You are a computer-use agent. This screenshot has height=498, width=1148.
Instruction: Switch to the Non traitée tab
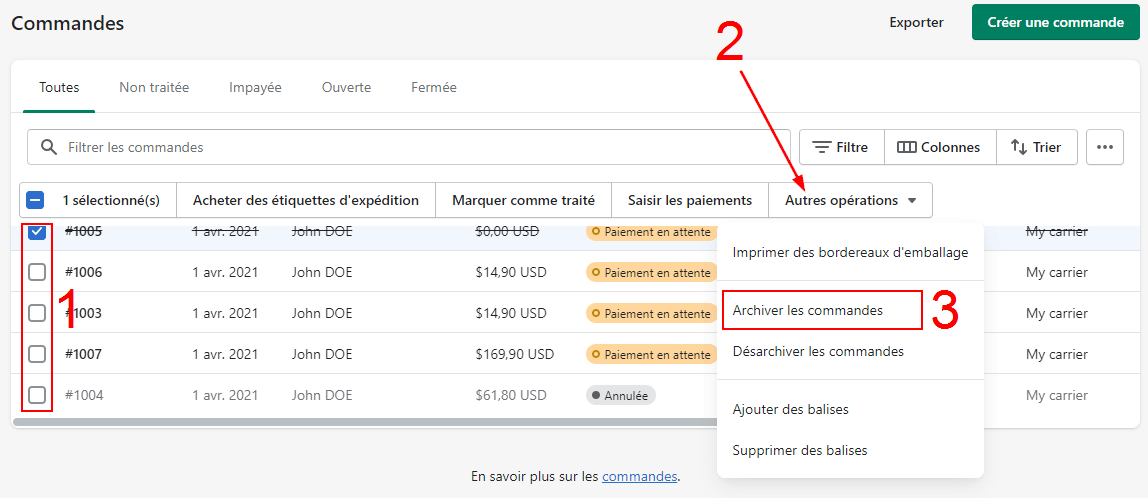point(154,87)
